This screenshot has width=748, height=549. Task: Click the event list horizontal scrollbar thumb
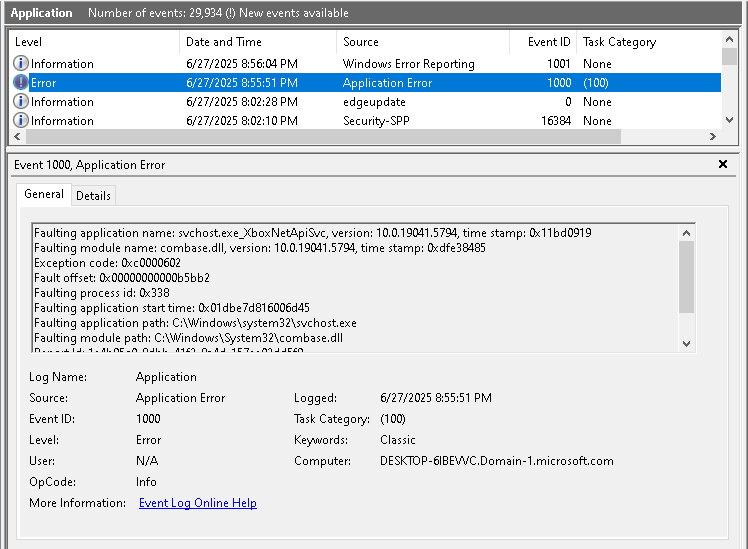pyautogui.click(x=323, y=136)
